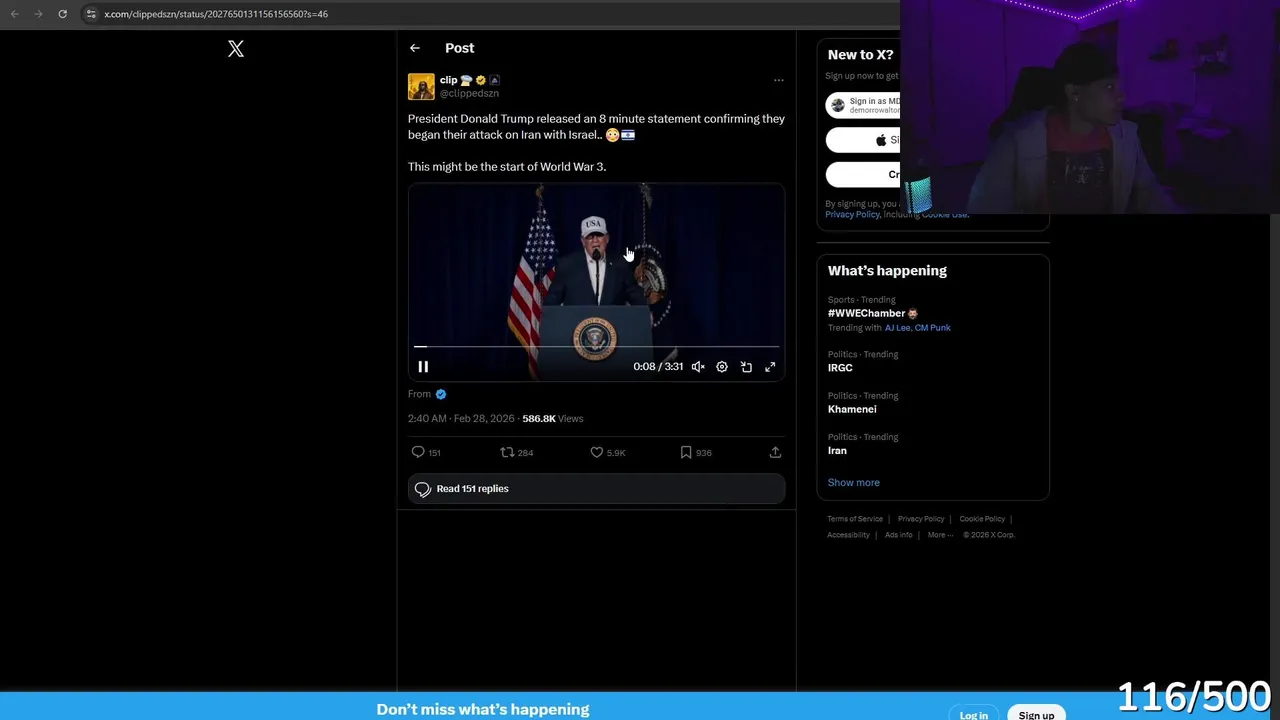Open Cookie Policy footer link

[982, 519]
